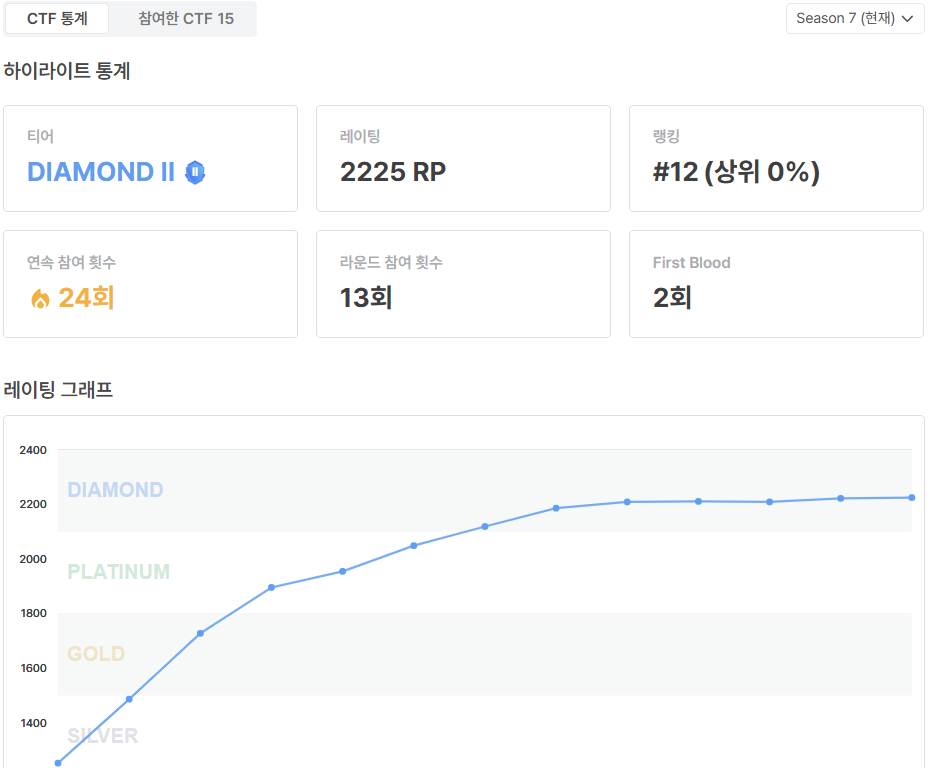Open the Season 7 dropdown chevron
The height and width of the screenshot is (768, 942).
908,19
